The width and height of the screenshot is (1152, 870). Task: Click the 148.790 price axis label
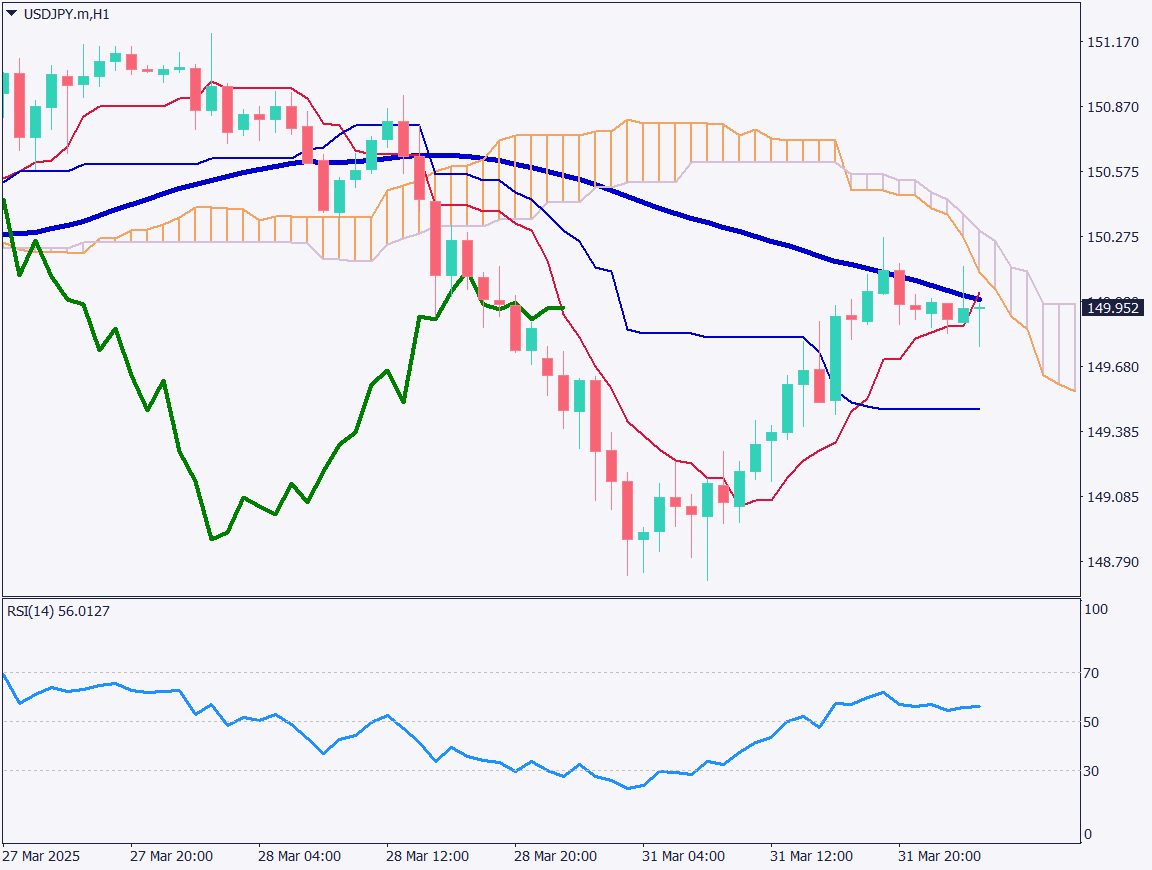pyautogui.click(x=1112, y=562)
